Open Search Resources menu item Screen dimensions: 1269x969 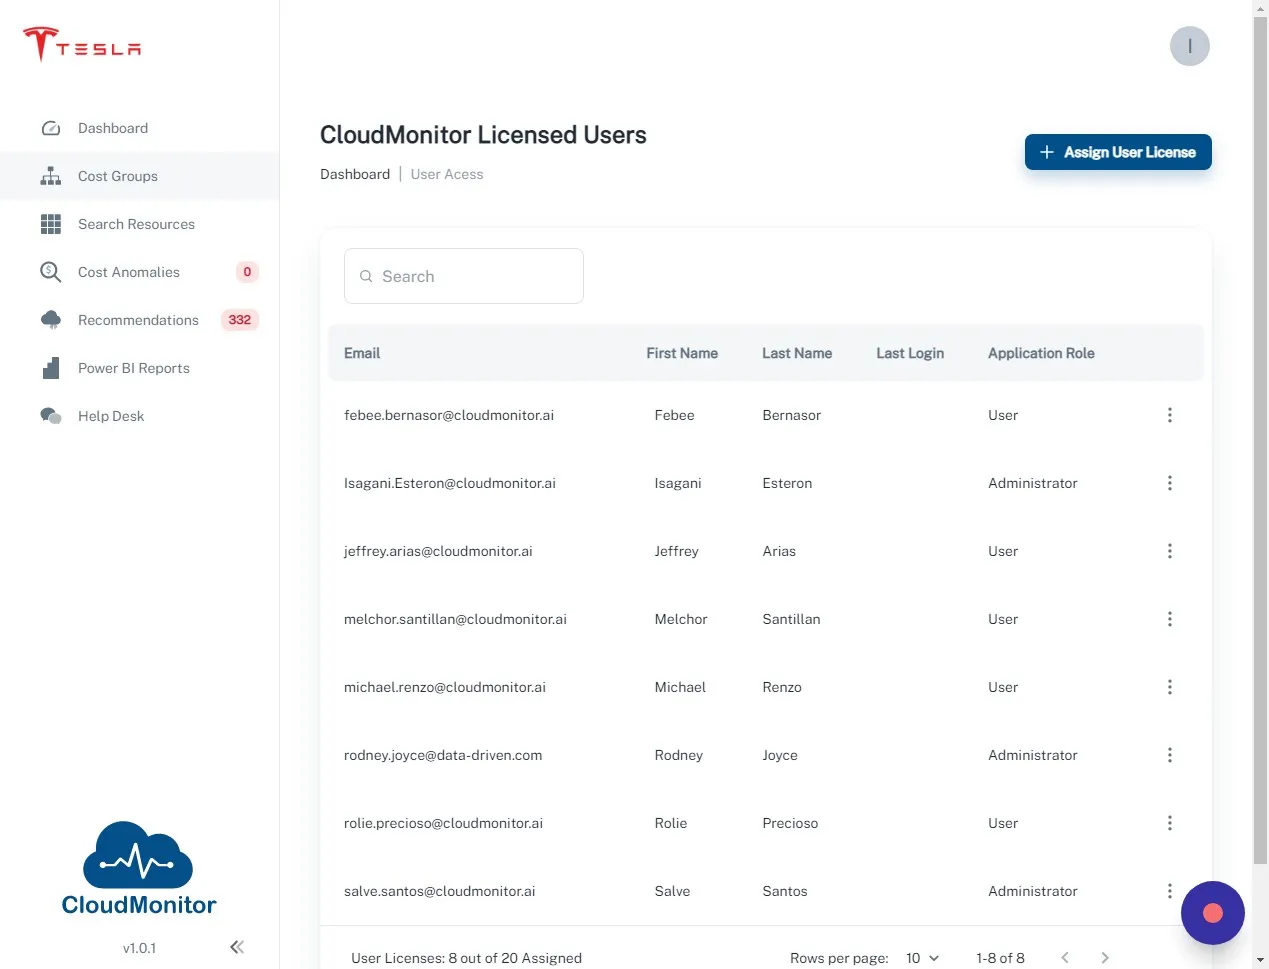(139, 224)
